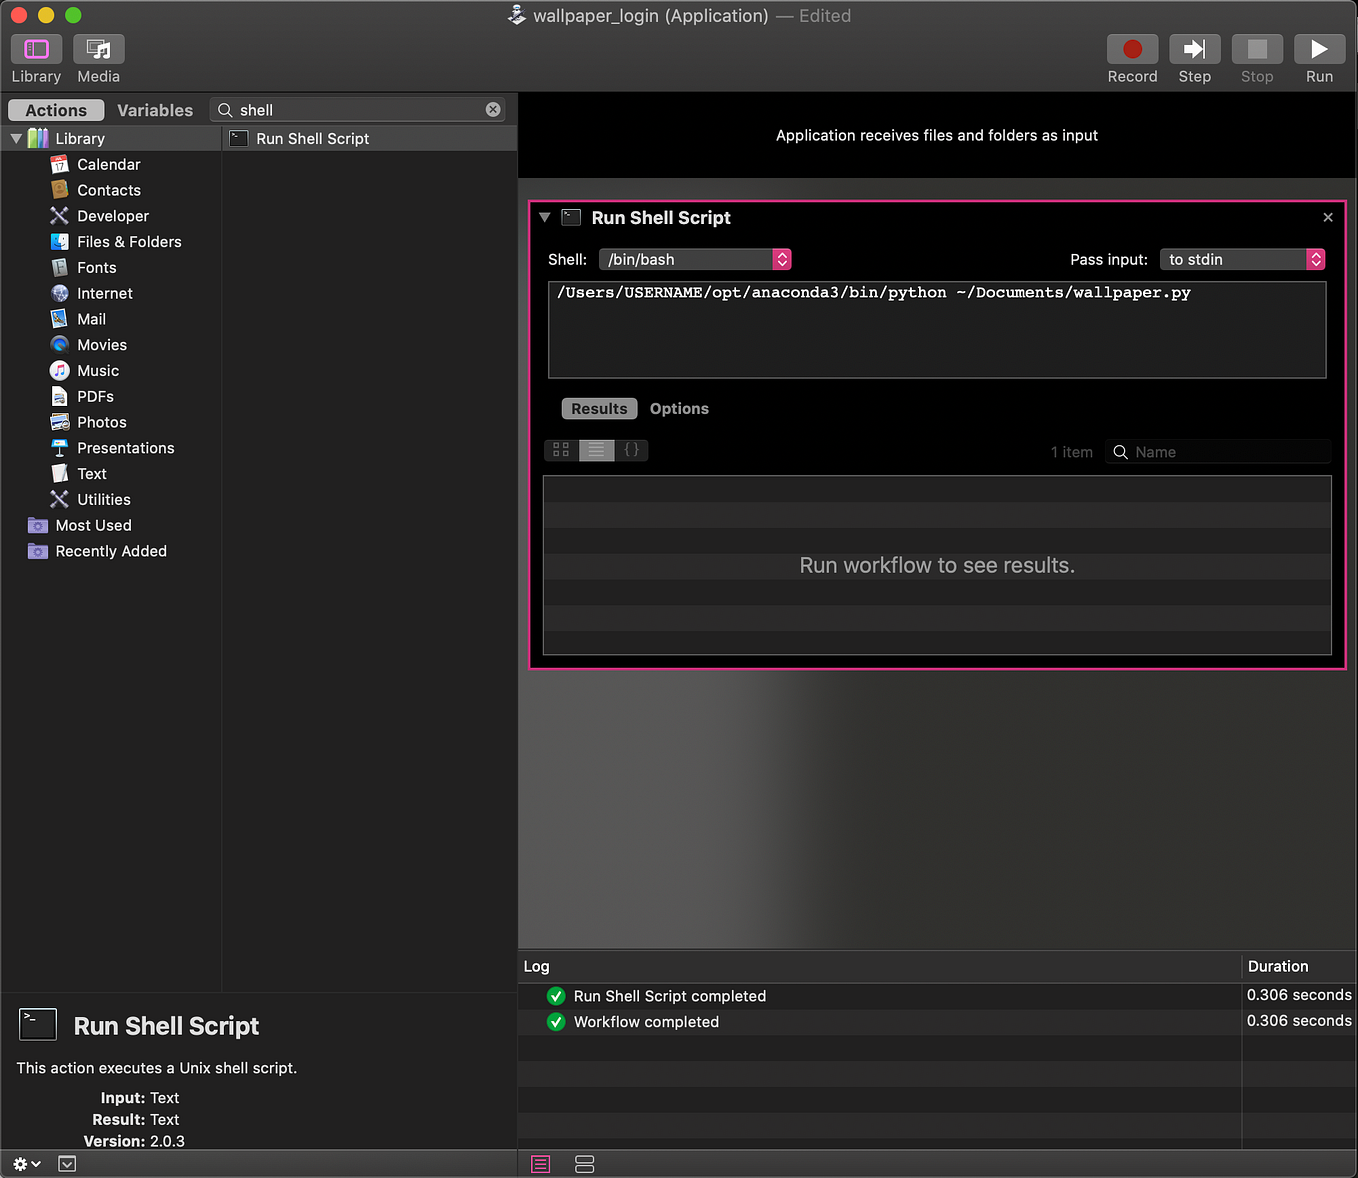This screenshot has height=1178, width=1358.
Task: Open the Shell /bin/bash dropdown
Action: point(695,259)
